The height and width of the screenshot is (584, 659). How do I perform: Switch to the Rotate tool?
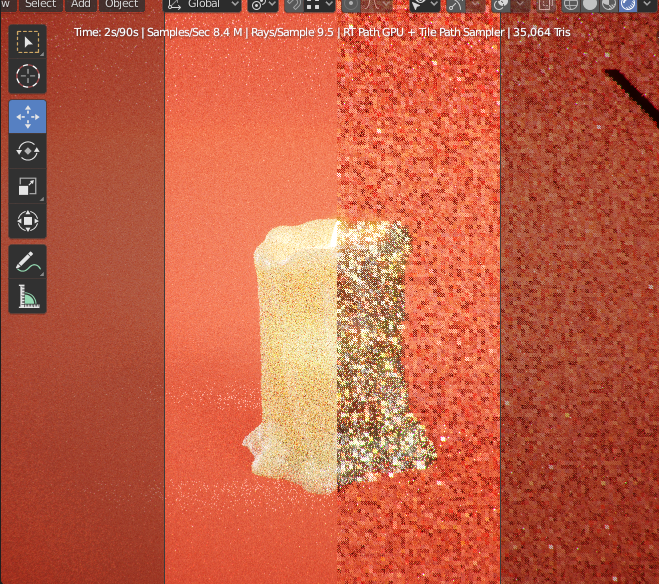click(27, 151)
